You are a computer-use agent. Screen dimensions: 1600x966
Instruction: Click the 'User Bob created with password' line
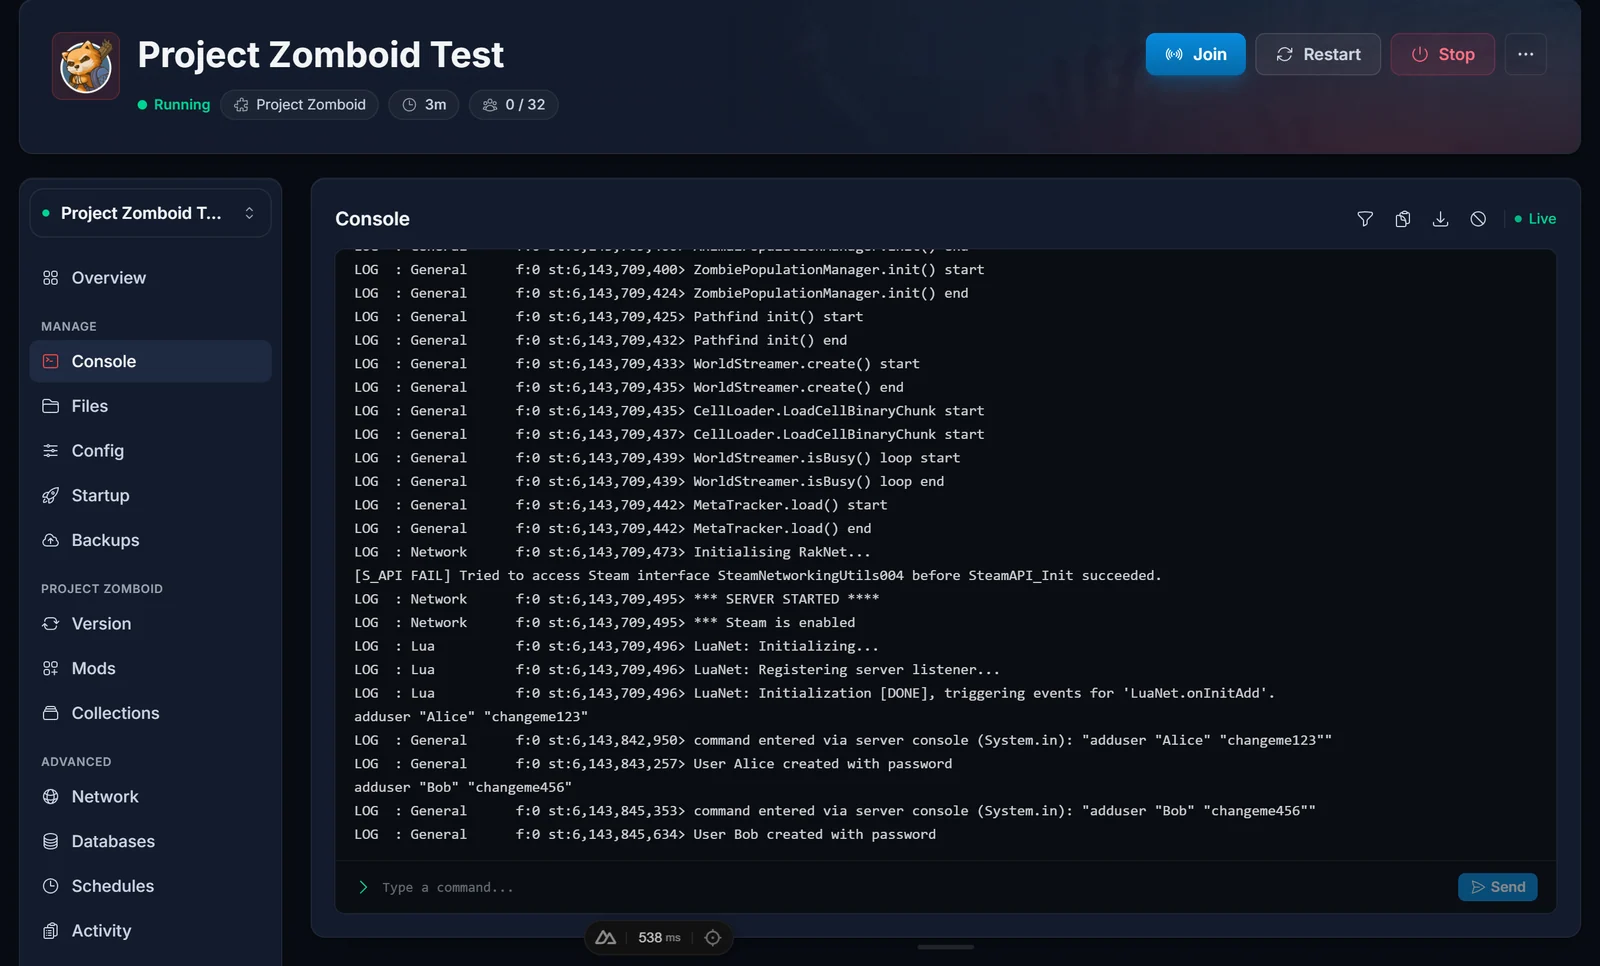645,835
